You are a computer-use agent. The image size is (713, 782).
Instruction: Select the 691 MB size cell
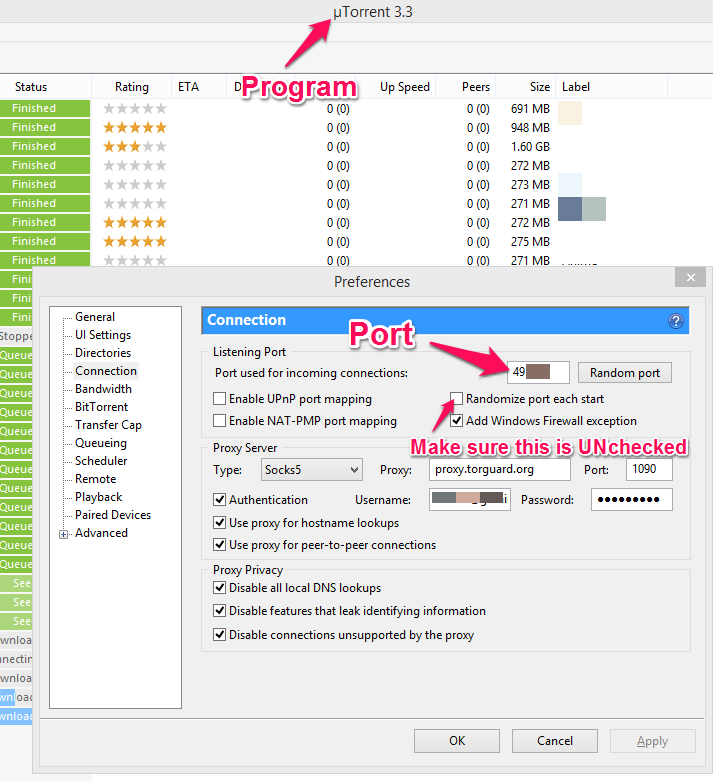[x=530, y=108]
